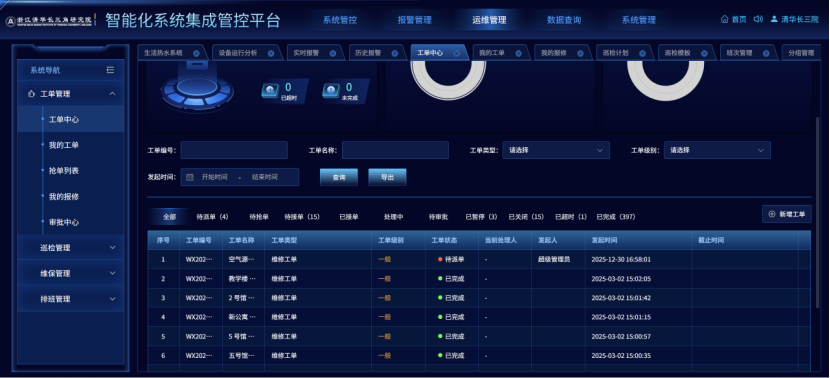Open 系统管控 top menu
Screen dimensions: 830x378
[340, 20]
